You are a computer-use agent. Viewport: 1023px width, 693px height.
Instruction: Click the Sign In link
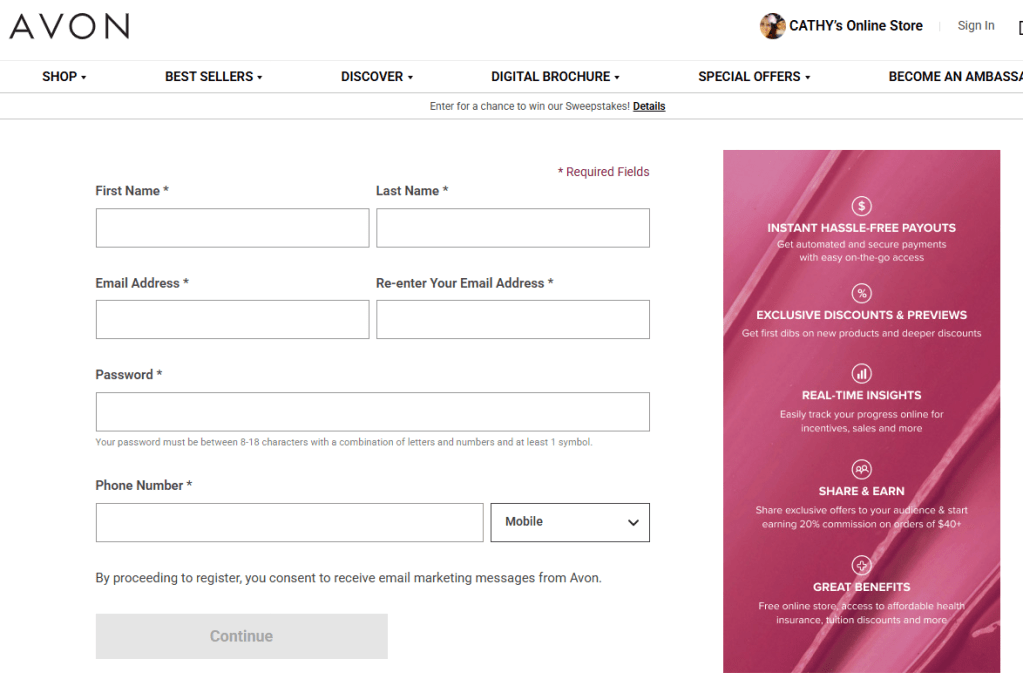(975, 26)
